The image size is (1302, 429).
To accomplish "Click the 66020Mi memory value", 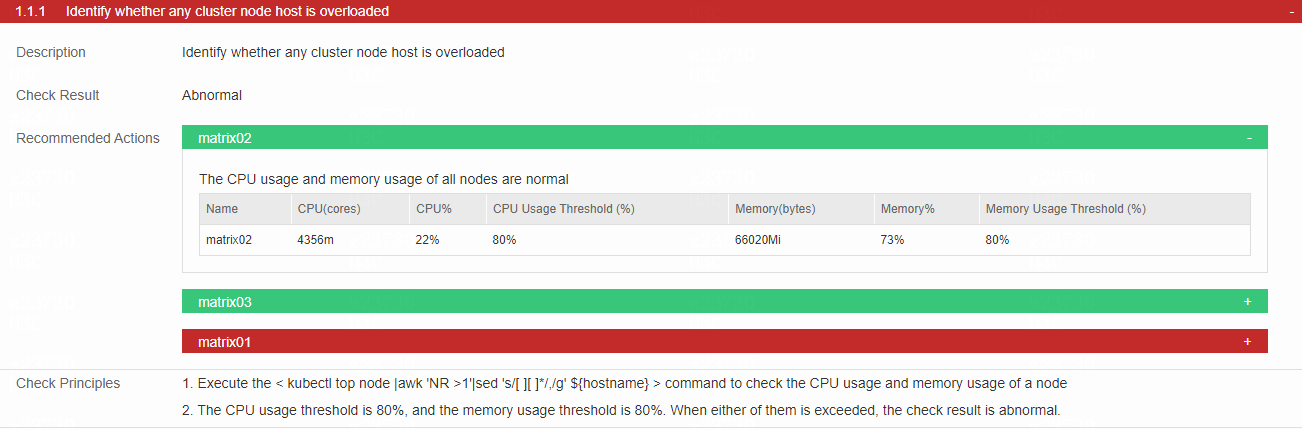I will 758,240.
